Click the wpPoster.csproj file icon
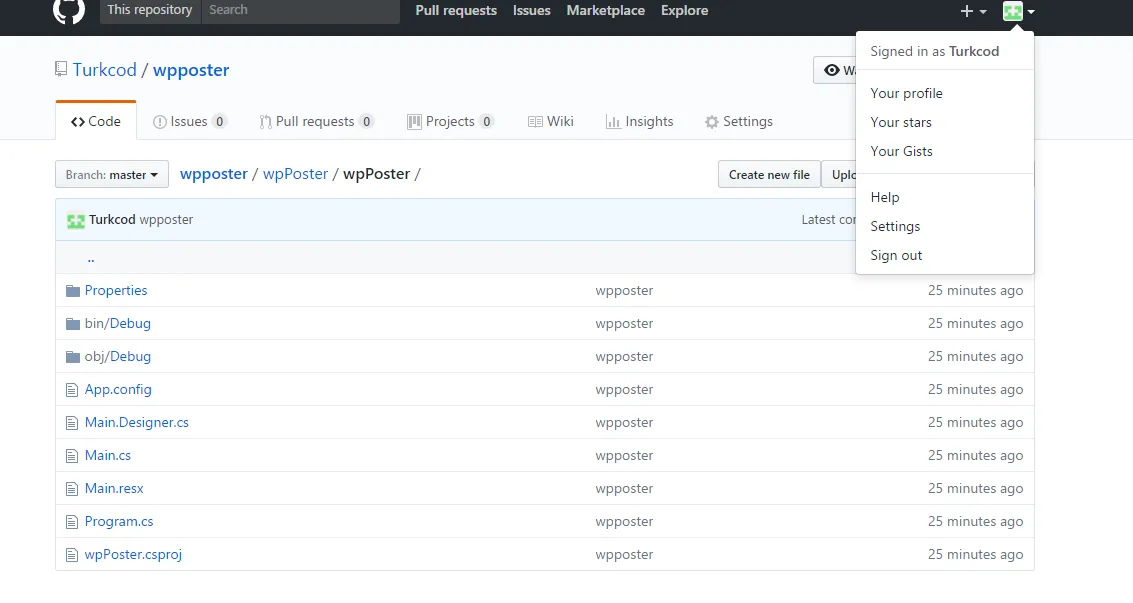1133x603 pixels. click(x=72, y=555)
